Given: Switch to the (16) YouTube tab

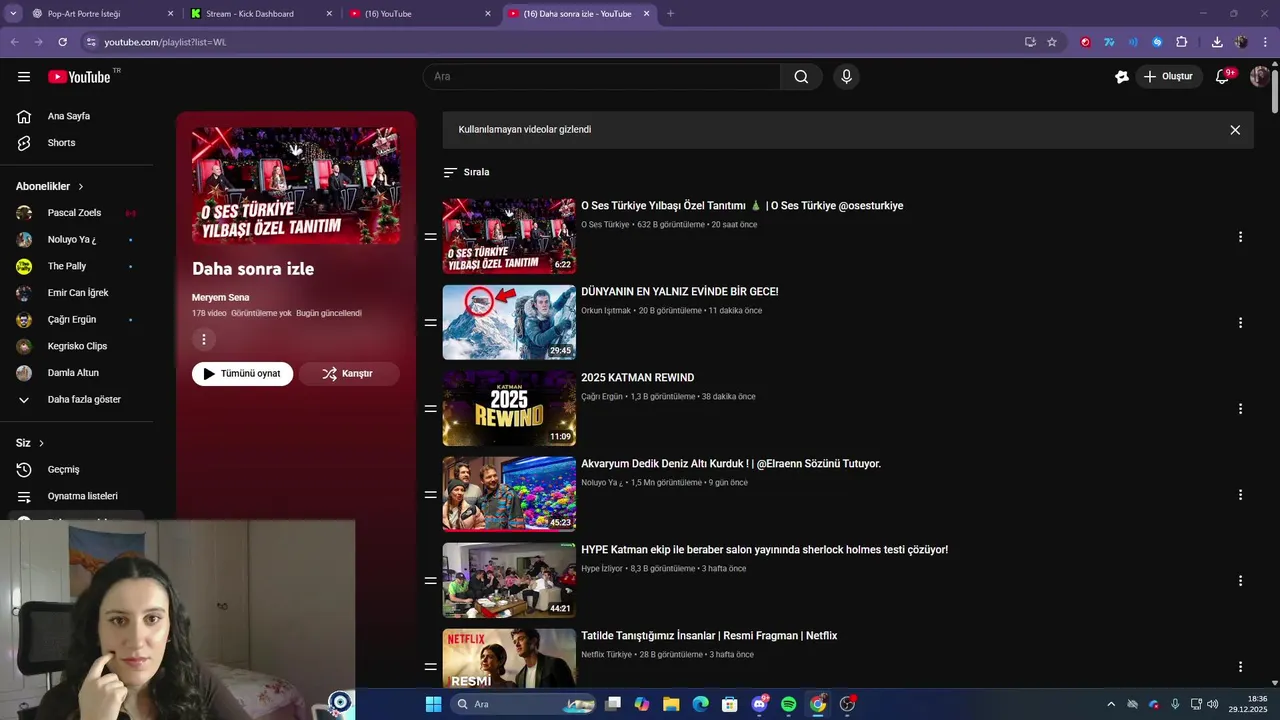Looking at the screenshot, I should tap(419, 14).
